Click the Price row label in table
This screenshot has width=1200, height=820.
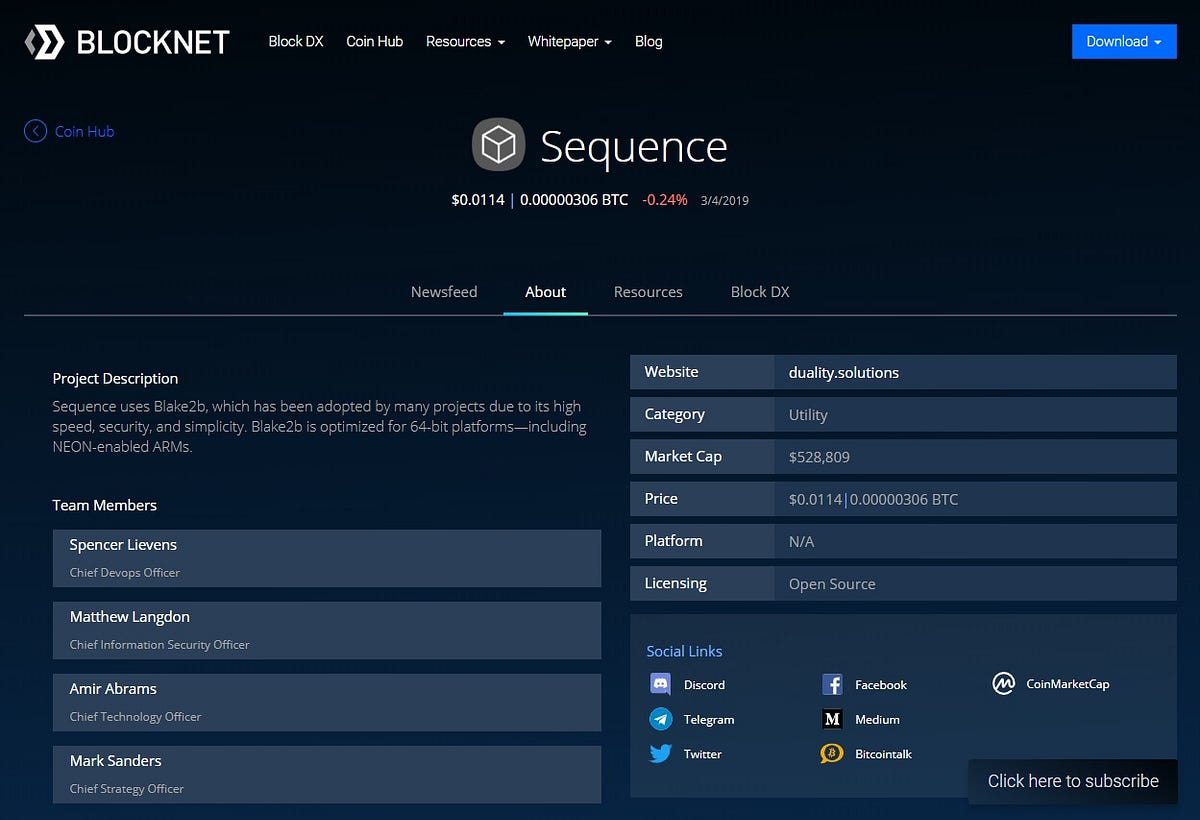click(x=661, y=498)
